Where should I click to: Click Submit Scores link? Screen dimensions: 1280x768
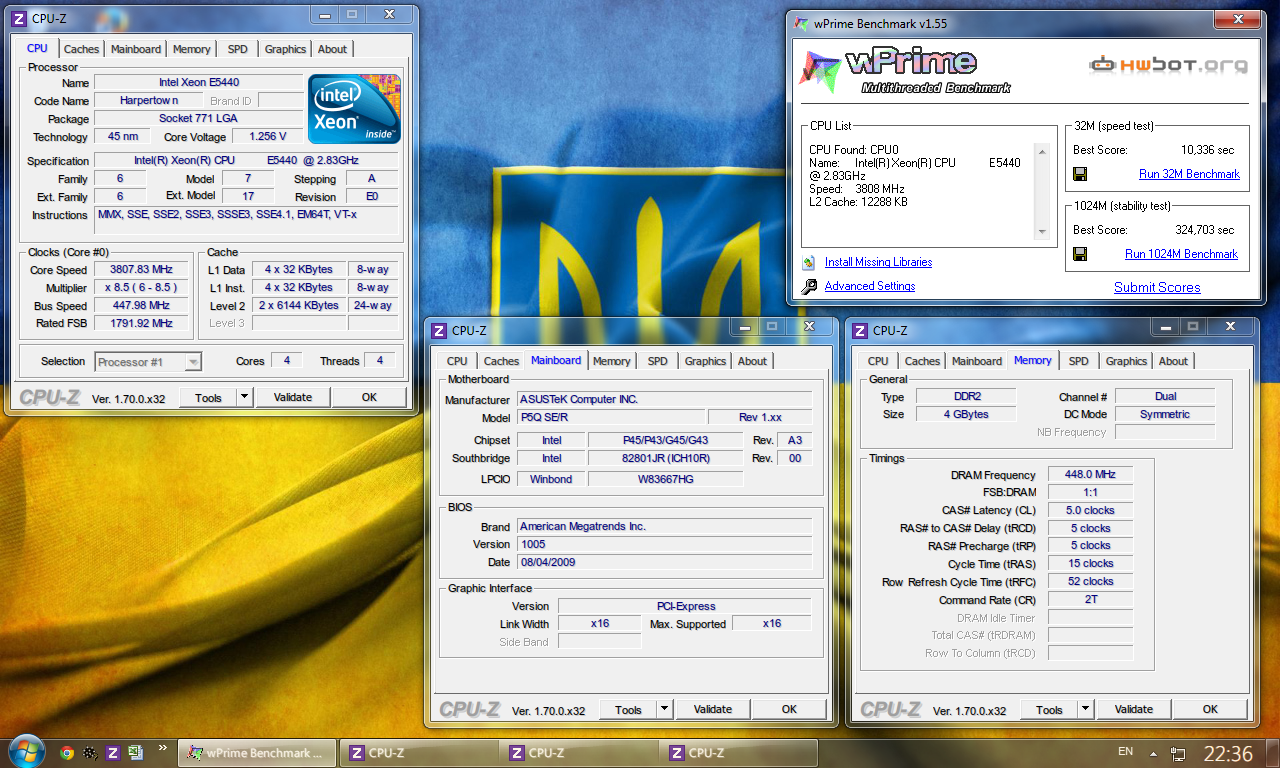(1157, 287)
